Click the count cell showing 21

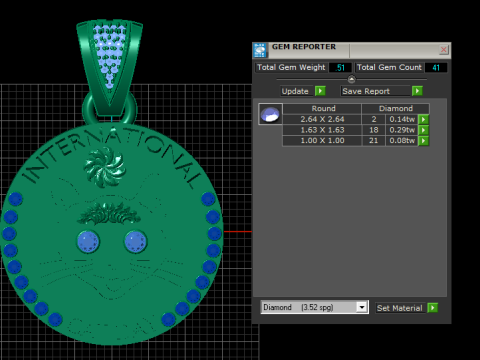click(x=373, y=141)
